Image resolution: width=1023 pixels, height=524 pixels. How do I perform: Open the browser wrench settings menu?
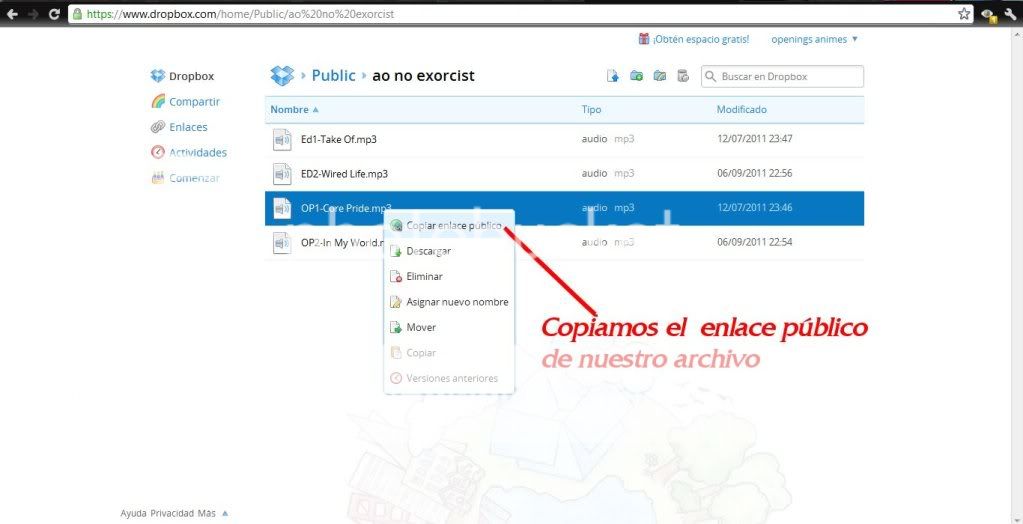[x=1011, y=14]
